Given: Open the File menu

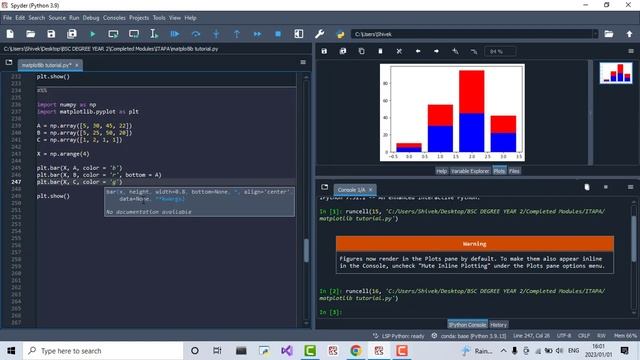Looking at the screenshot, I should [7, 18].
